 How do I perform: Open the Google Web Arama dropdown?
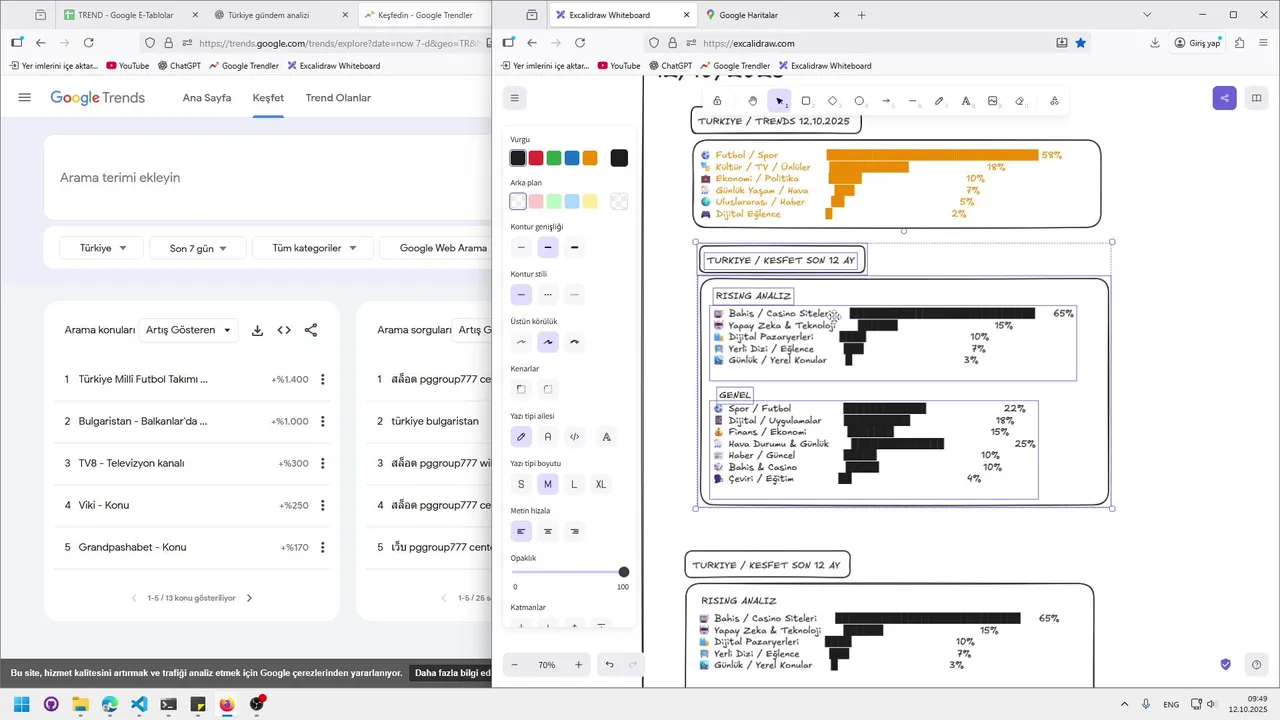coord(437,248)
